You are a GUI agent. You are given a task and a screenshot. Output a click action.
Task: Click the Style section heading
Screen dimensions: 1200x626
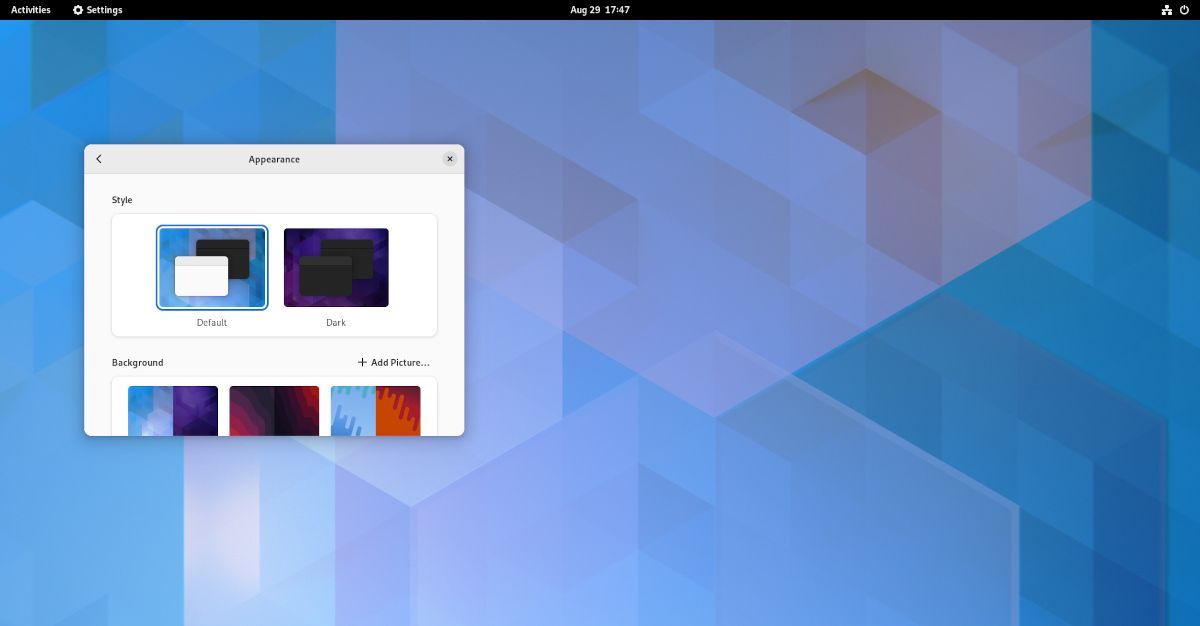(x=122, y=200)
